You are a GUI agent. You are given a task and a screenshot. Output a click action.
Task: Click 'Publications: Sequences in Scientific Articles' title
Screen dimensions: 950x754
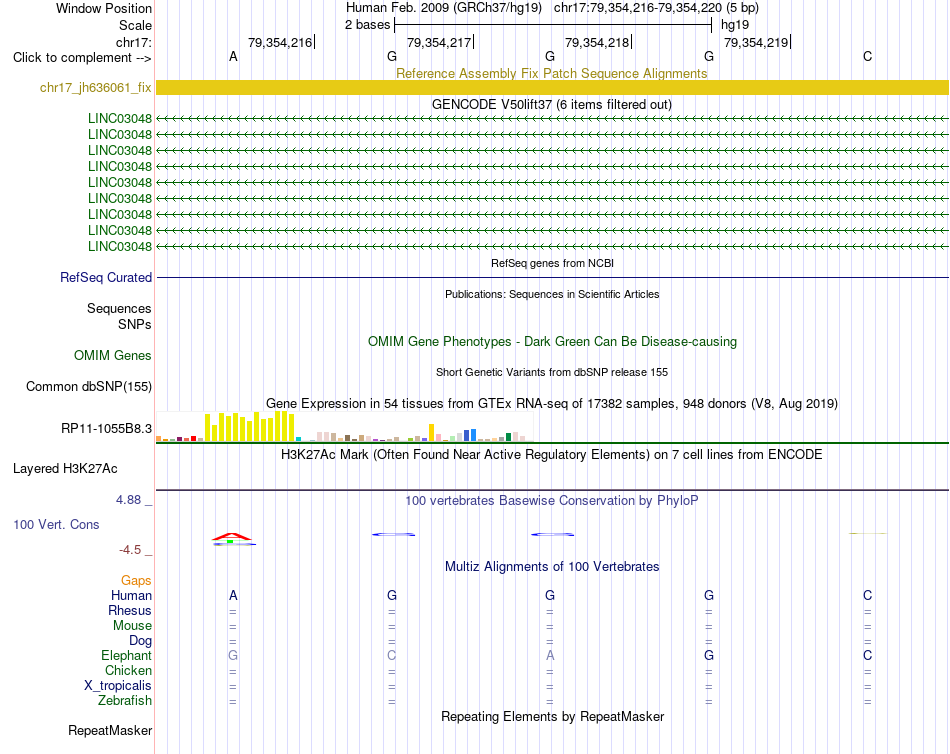click(552, 294)
